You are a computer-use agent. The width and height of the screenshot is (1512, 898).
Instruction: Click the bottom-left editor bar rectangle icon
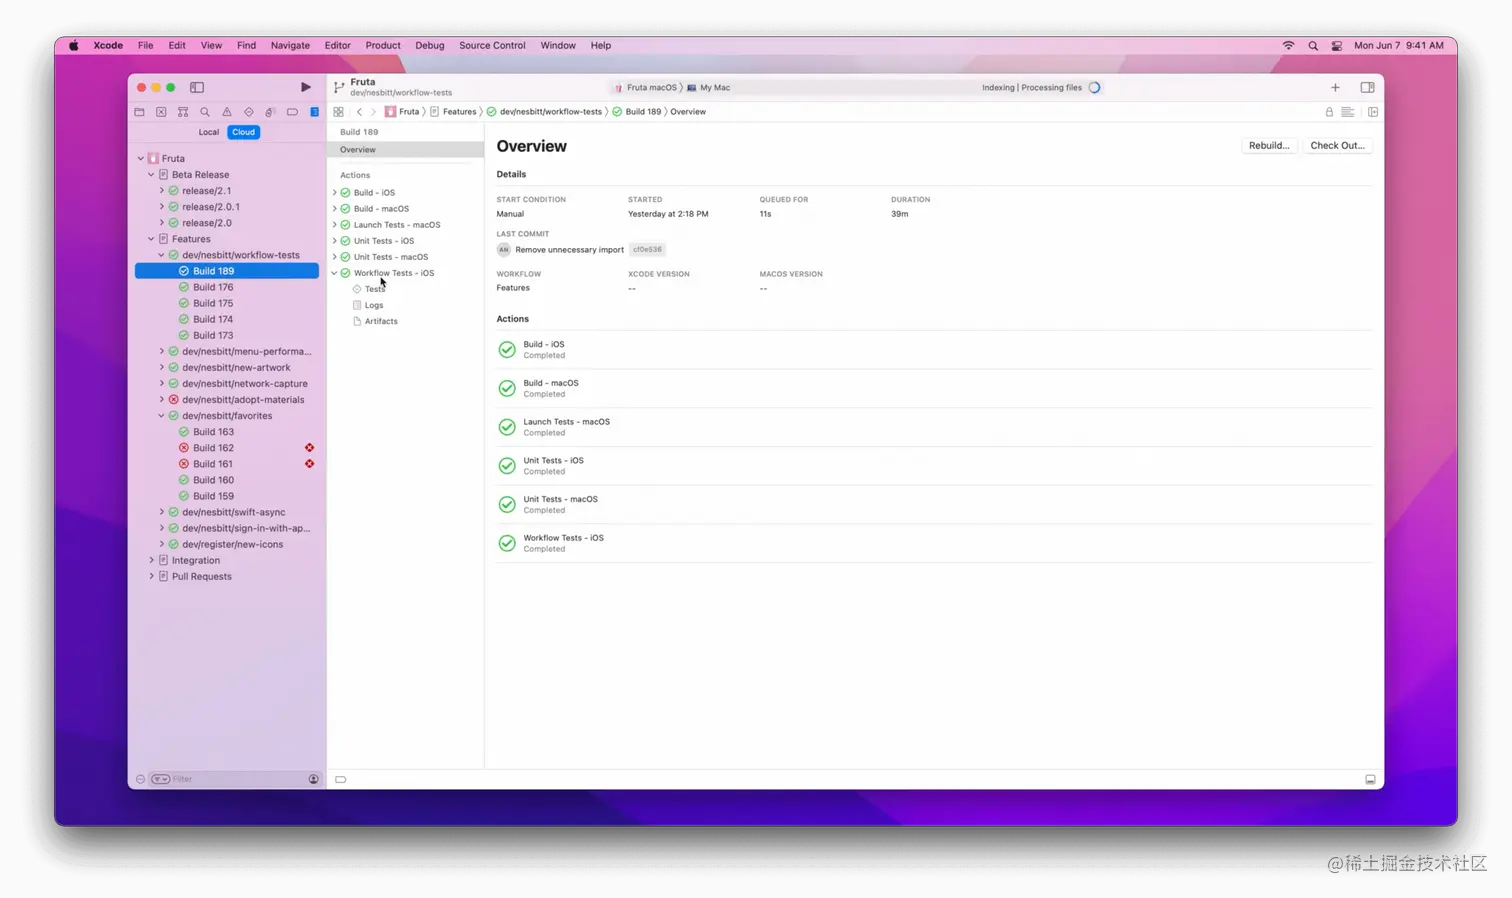pyautogui.click(x=341, y=779)
